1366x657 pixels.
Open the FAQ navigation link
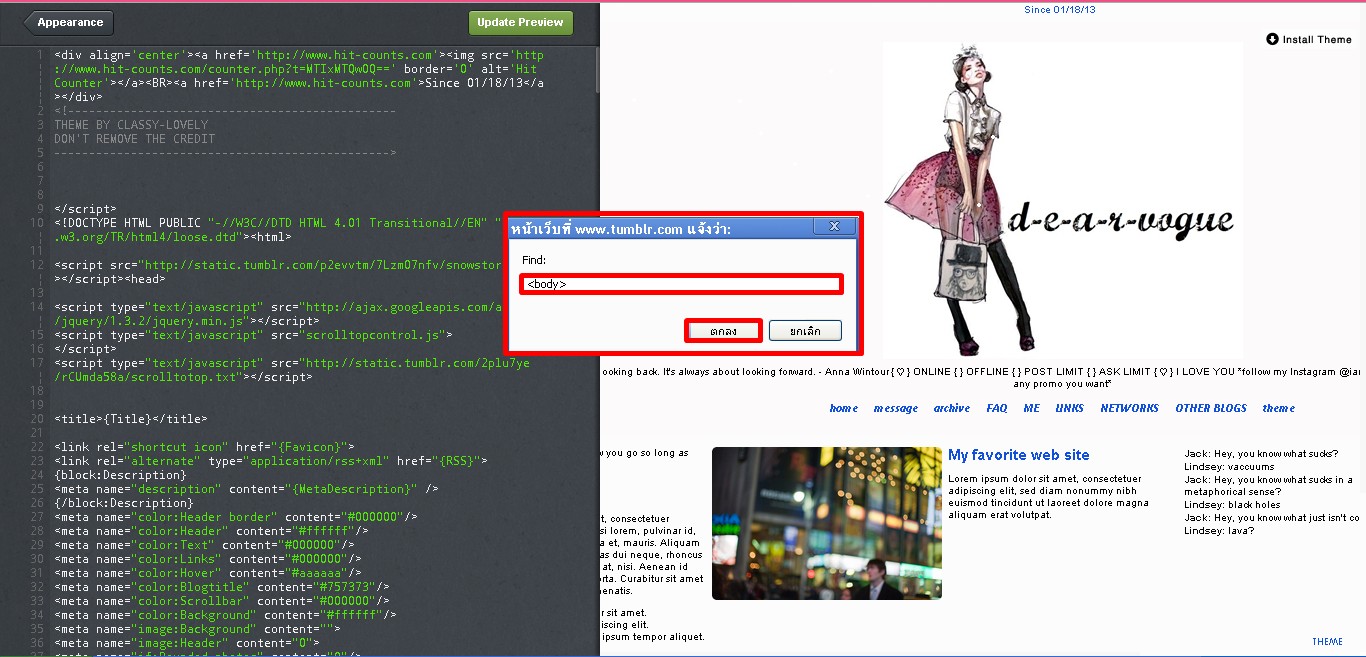pos(996,408)
